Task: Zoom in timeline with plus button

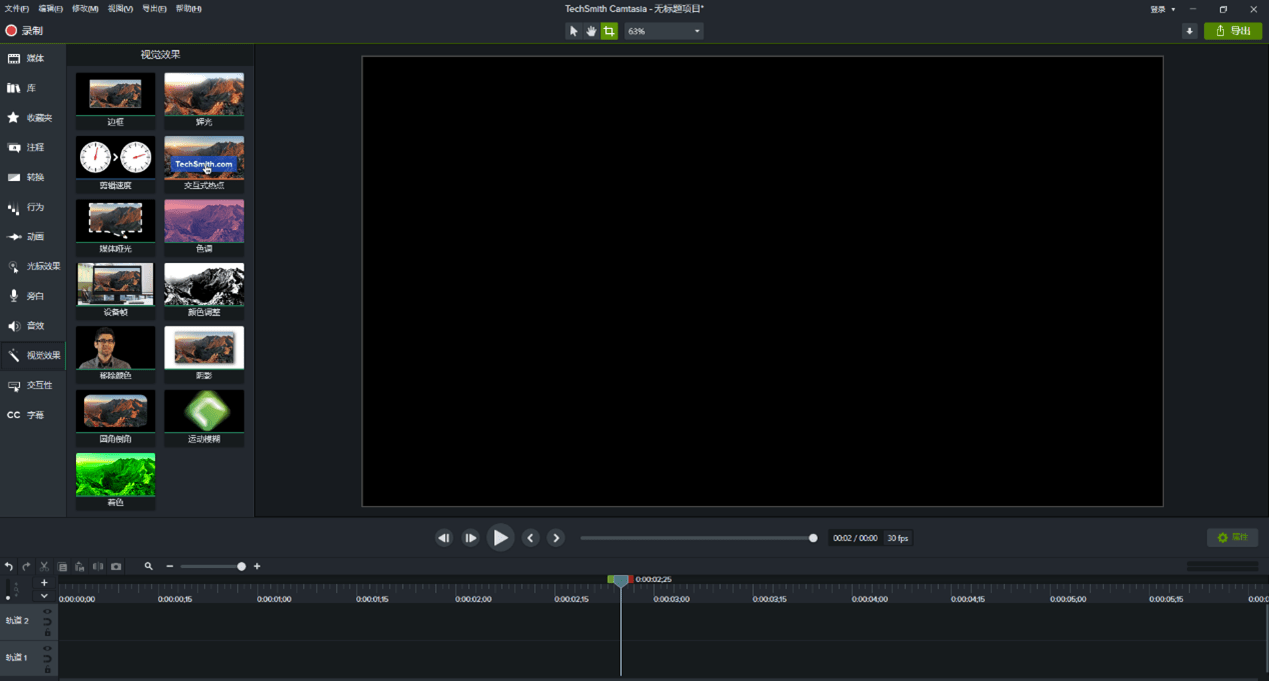Action: click(x=257, y=567)
